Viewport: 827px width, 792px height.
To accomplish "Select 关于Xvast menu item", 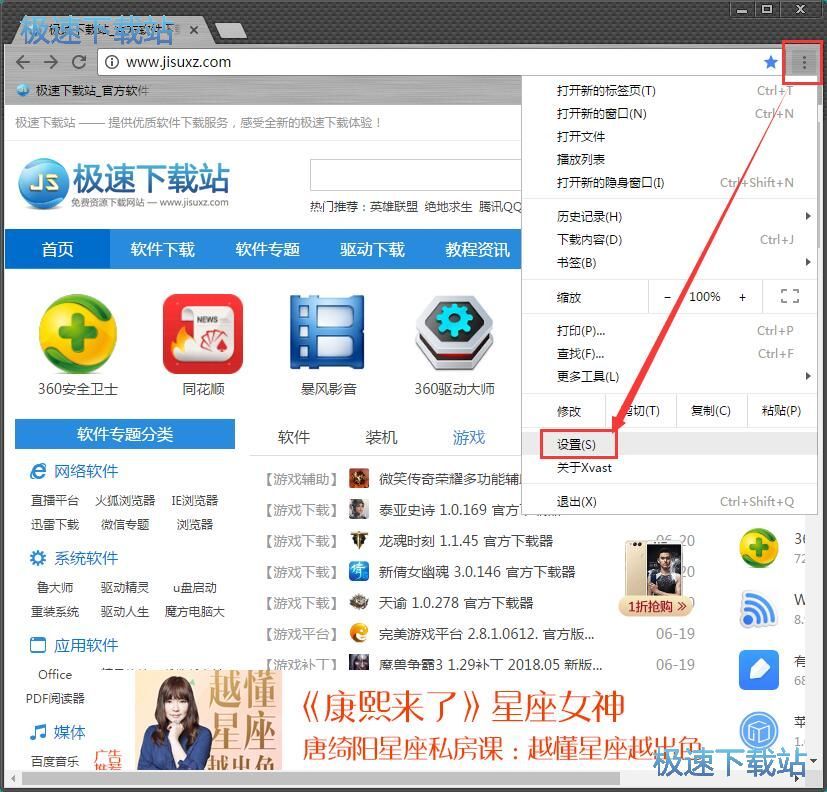I will pyautogui.click(x=670, y=468).
